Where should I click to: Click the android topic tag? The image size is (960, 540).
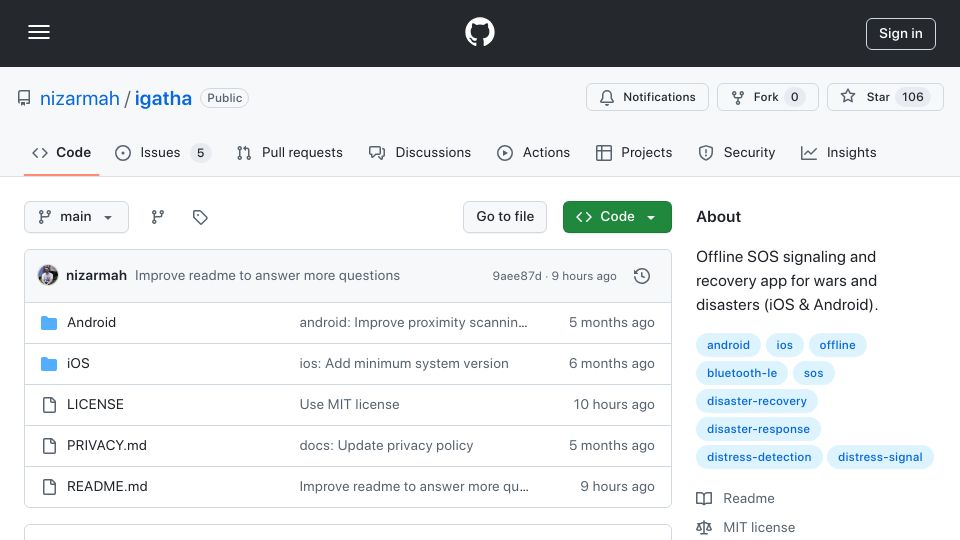(x=728, y=345)
